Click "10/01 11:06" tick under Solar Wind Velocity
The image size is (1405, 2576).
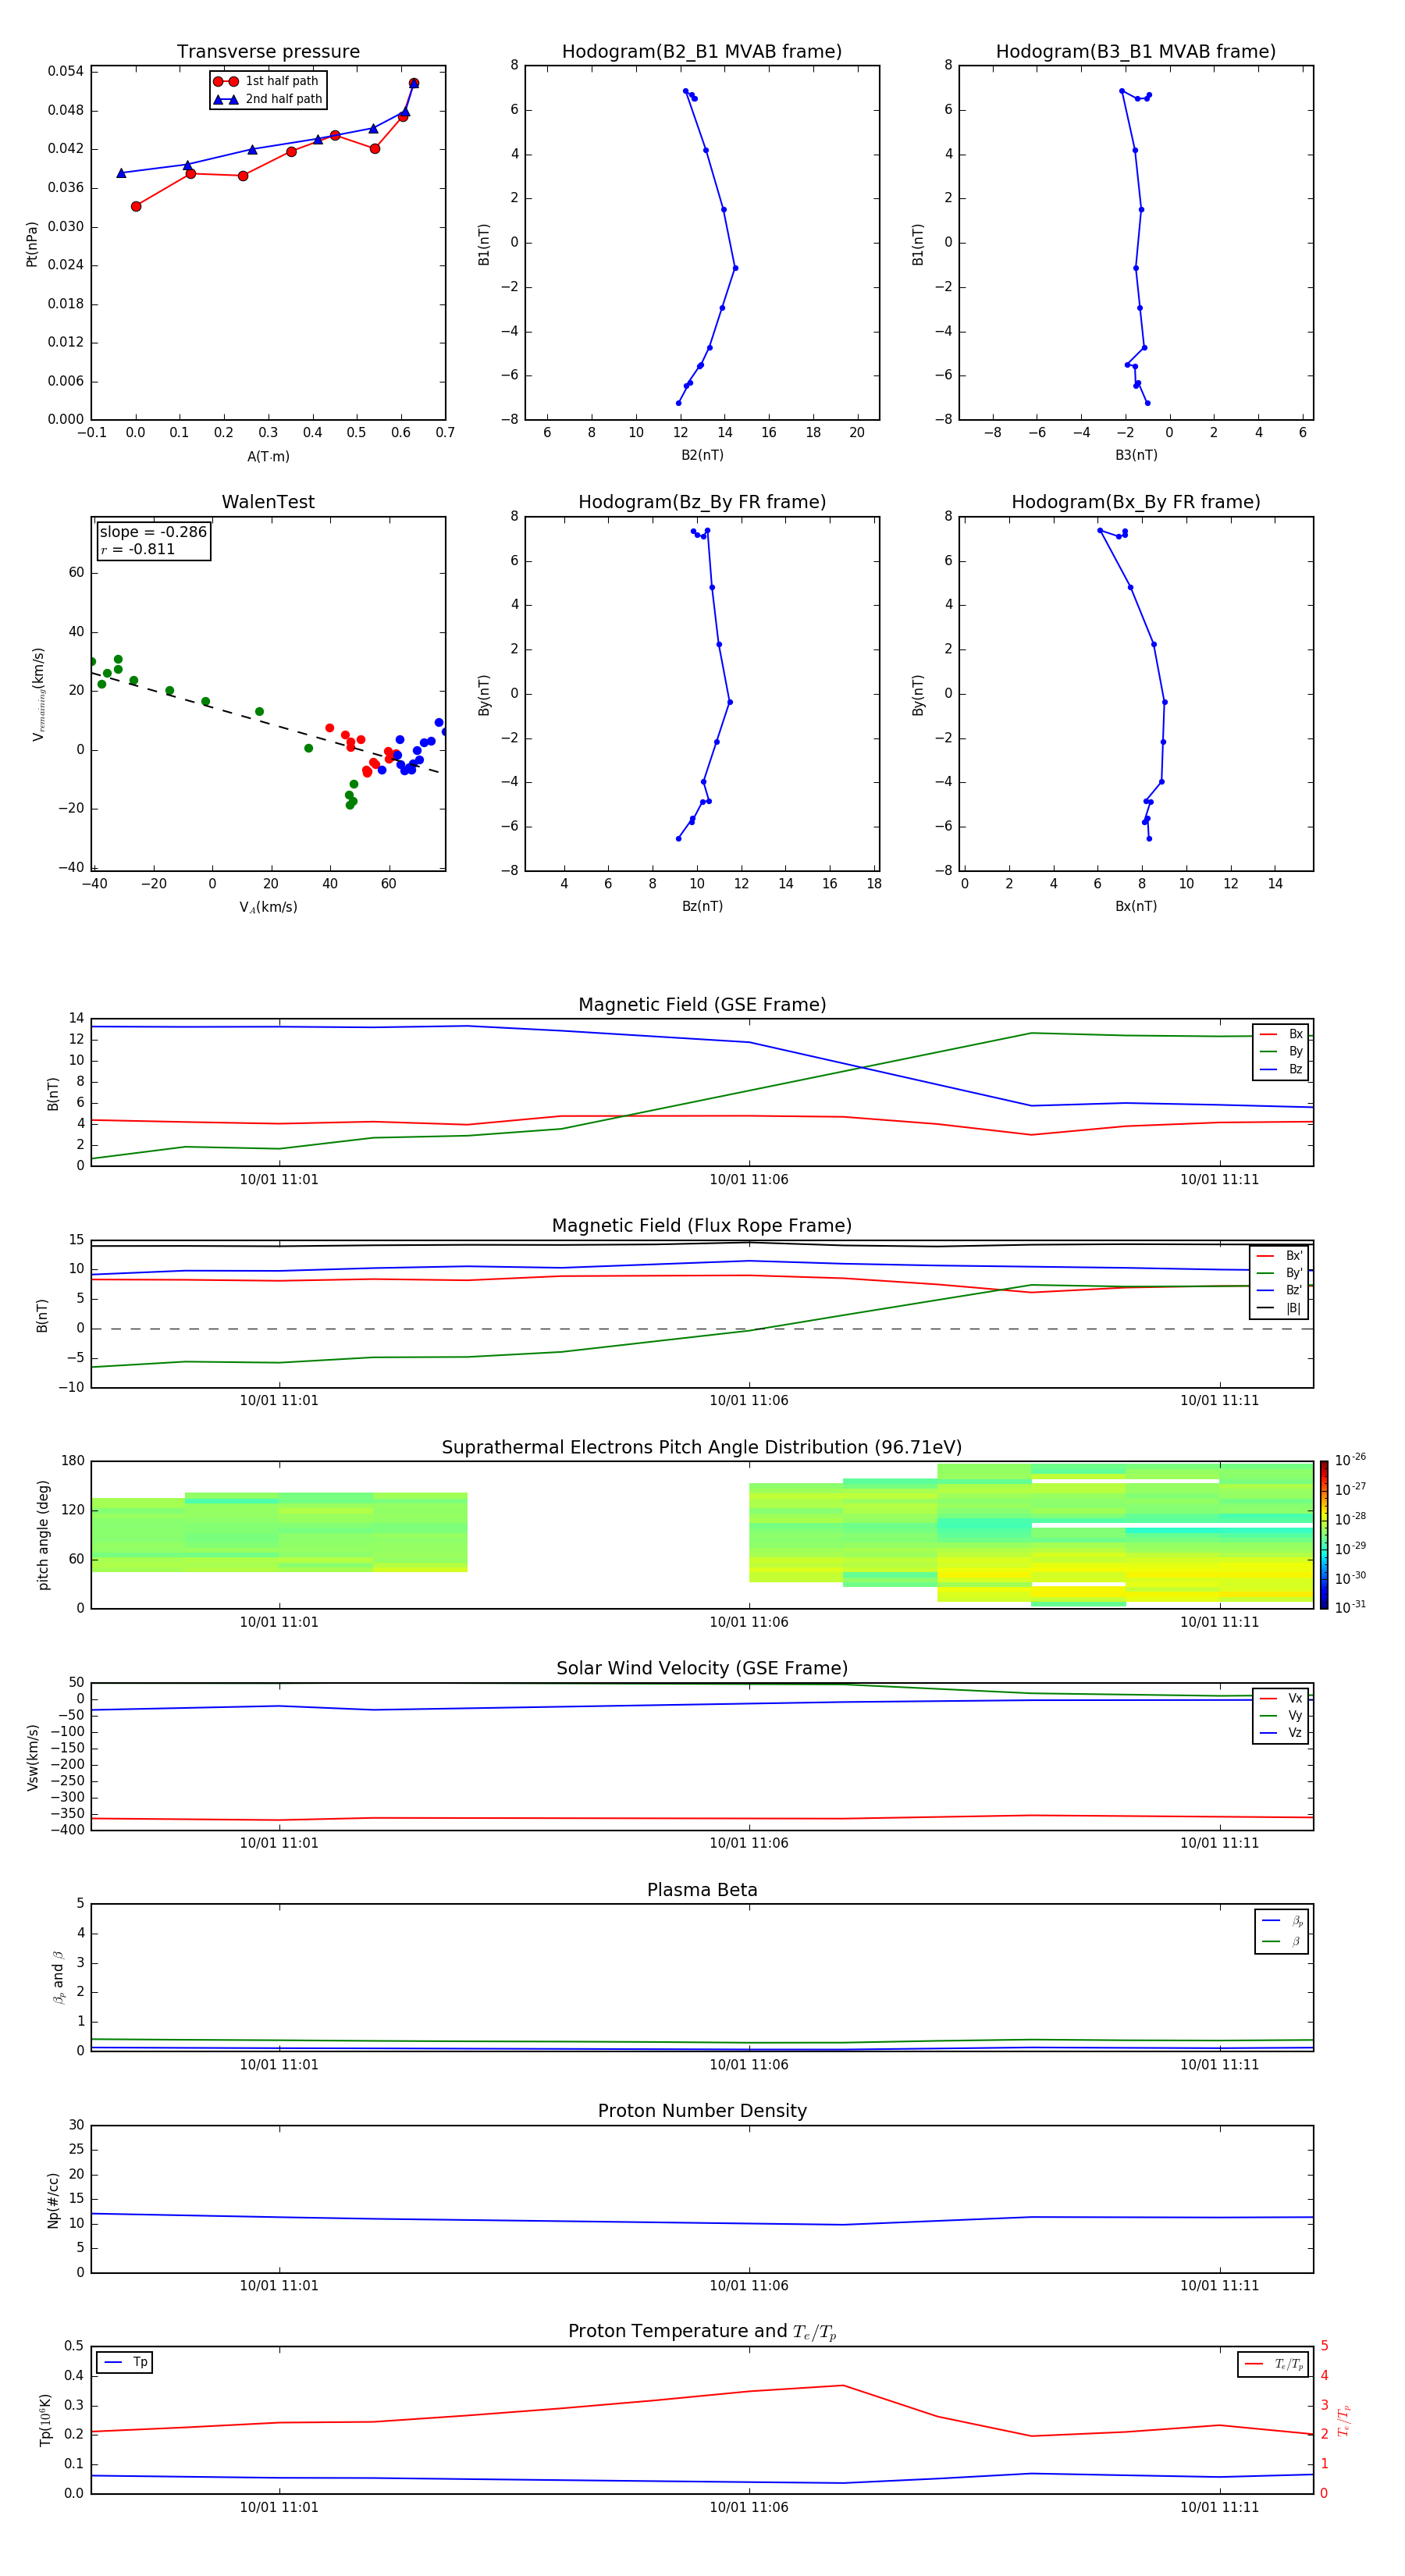[x=749, y=1843]
